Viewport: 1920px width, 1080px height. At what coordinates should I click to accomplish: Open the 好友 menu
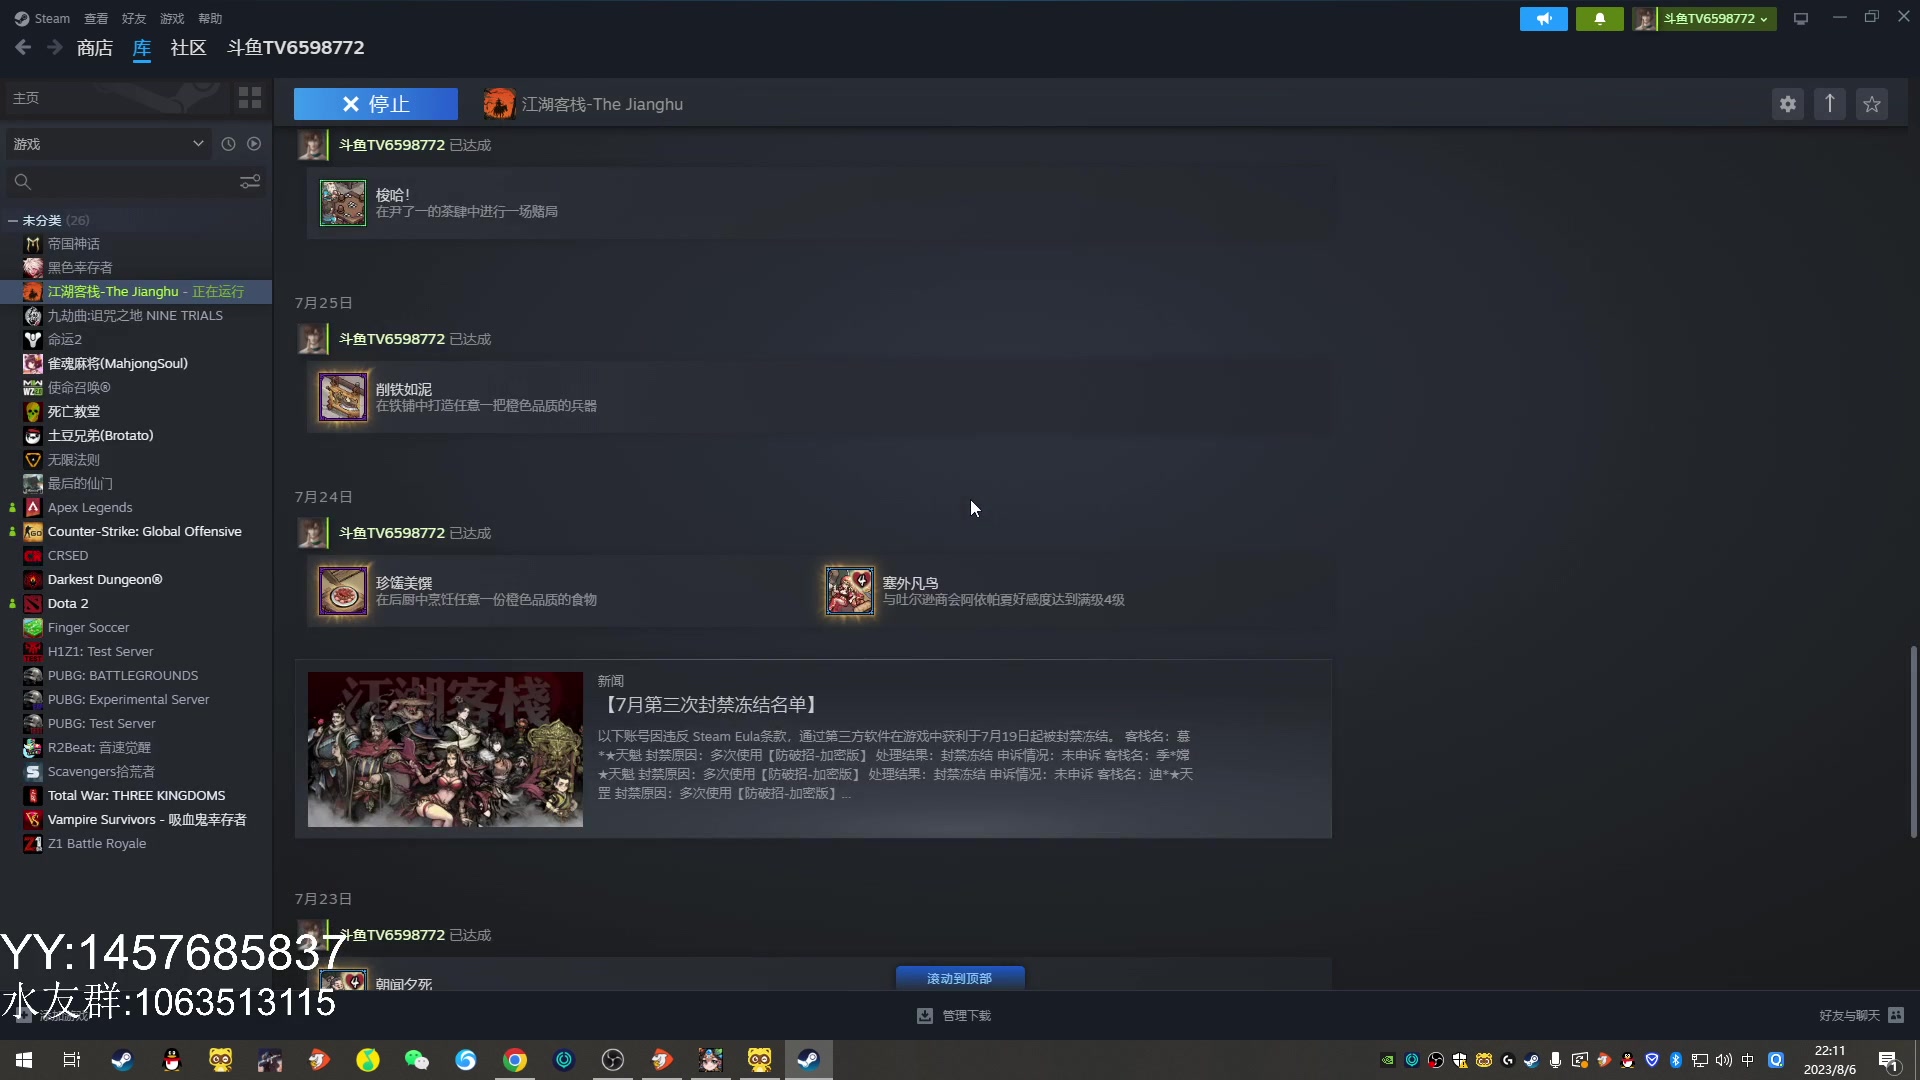(x=134, y=18)
